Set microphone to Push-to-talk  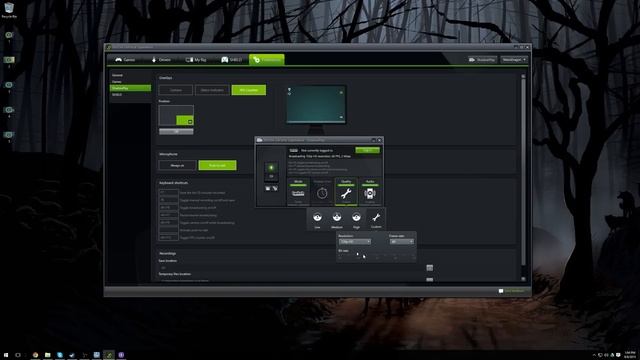217,165
